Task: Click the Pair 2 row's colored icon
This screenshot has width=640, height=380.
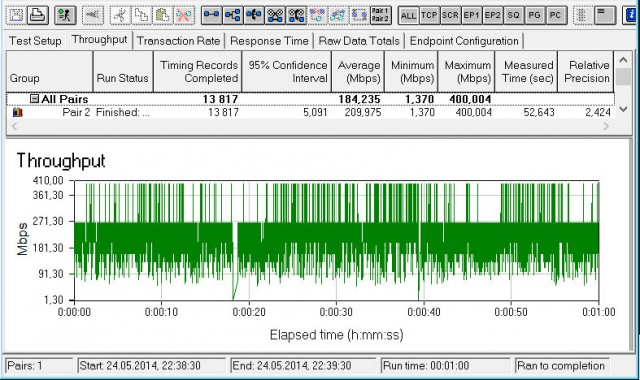Action: click(18, 112)
